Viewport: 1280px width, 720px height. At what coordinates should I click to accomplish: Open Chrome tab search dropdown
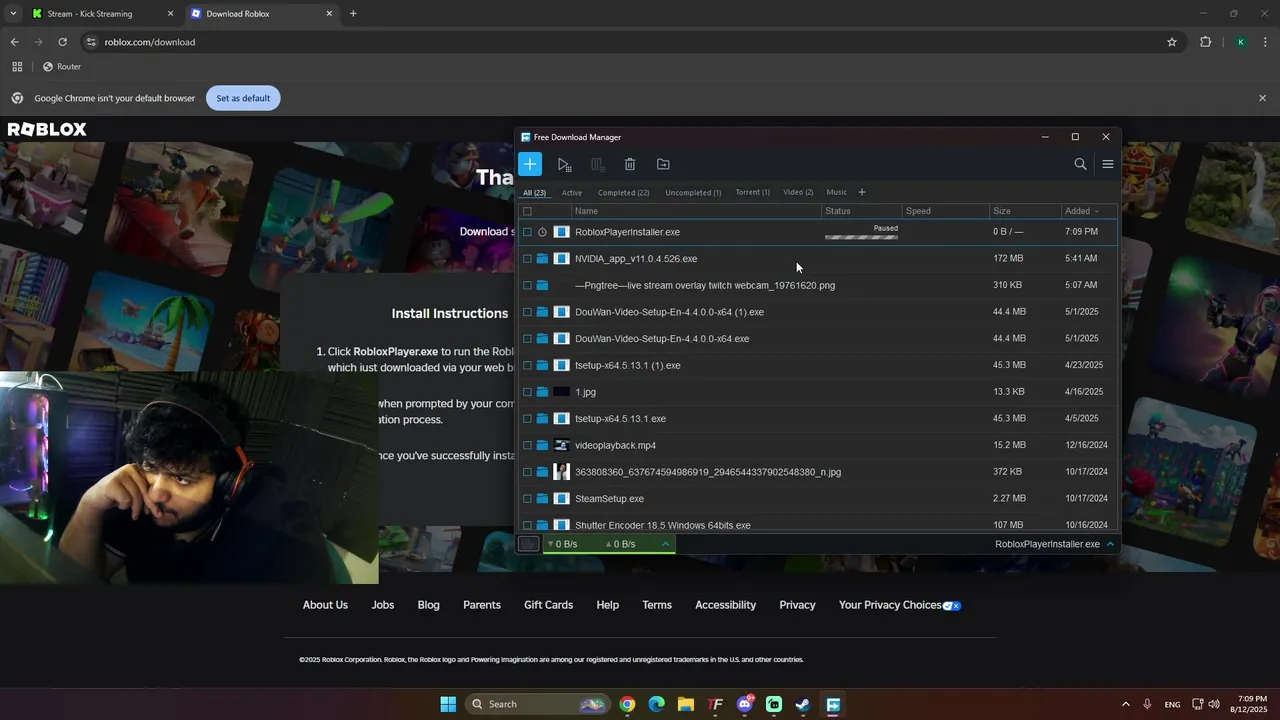13,14
